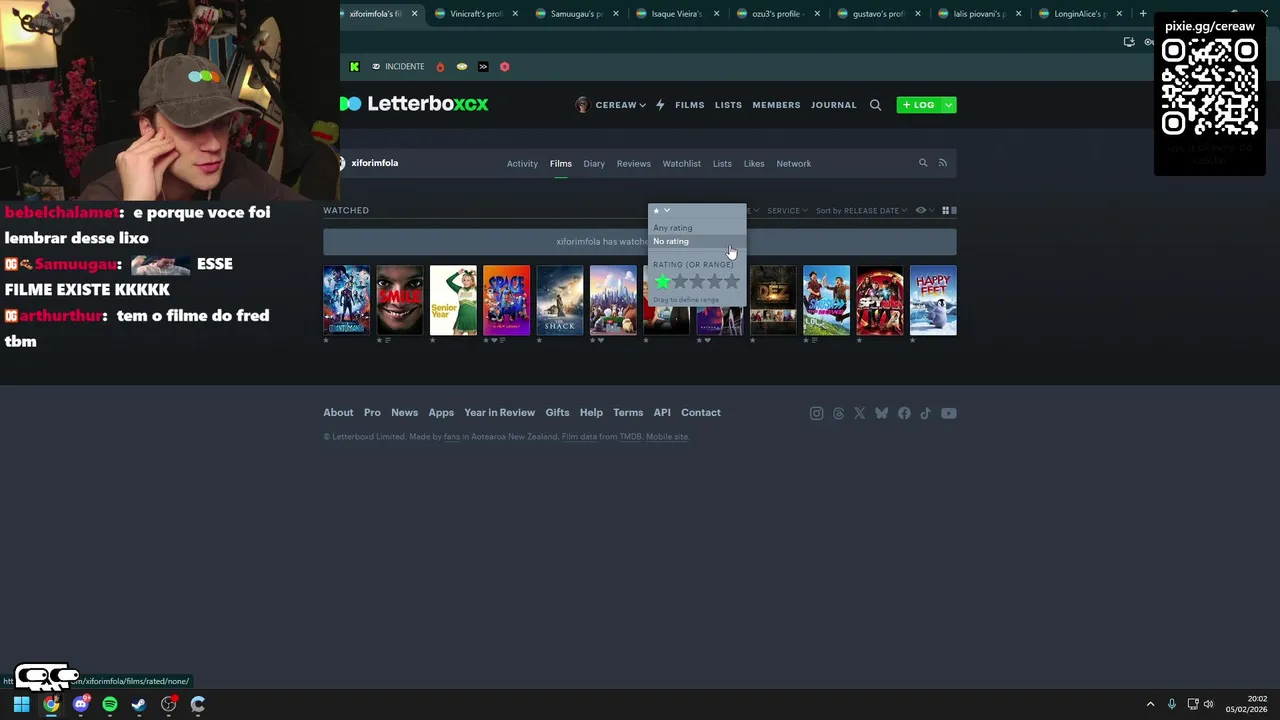This screenshot has width=1280, height=720.
Task: Open the INCIDENTE bookmark
Action: click(x=398, y=67)
